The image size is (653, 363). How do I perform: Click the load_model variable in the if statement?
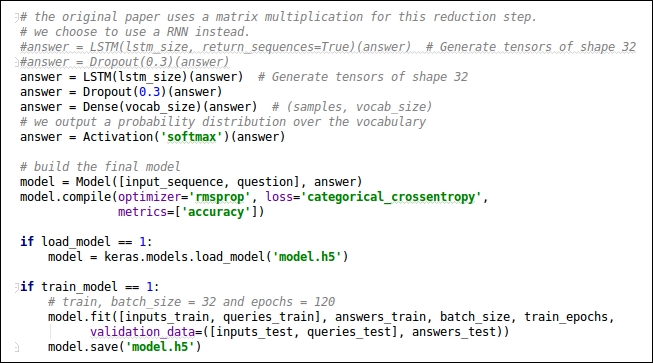(76, 242)
